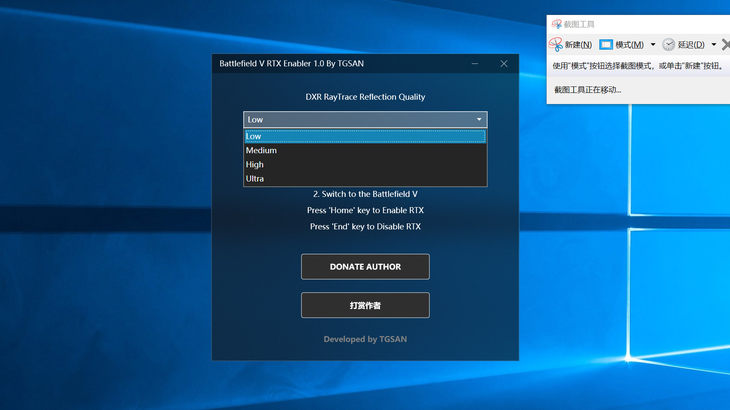
Task: Click the Developed by TGSAN text
Action: [365, 339]
